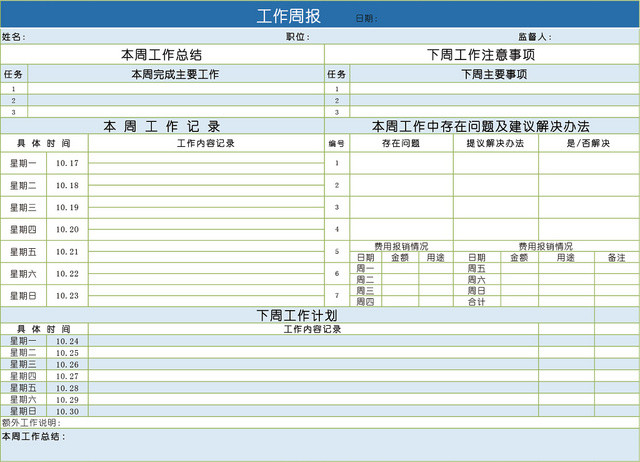Select the 周日 expense row label
Screen dimensions: 640x462
pos(476,291)
